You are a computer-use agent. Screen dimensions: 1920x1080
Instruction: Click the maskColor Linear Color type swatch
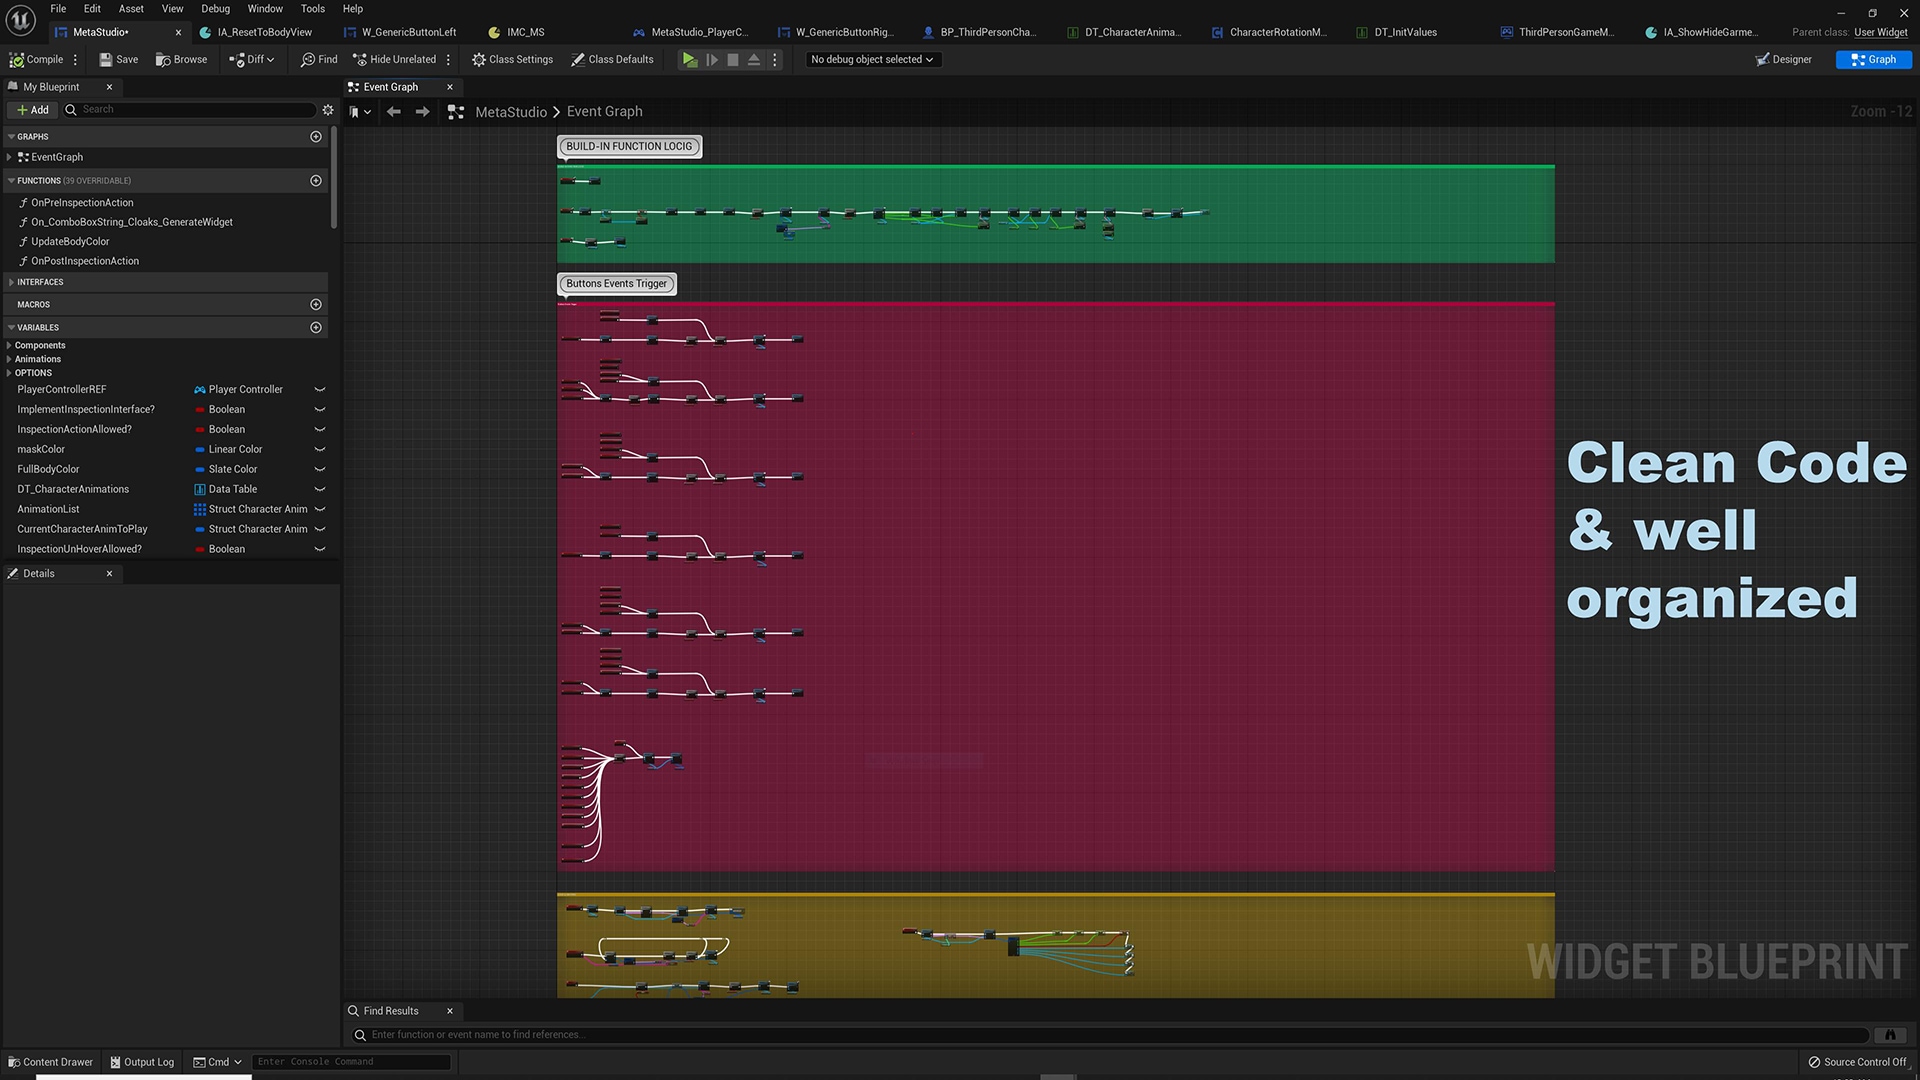click(201, 449)
